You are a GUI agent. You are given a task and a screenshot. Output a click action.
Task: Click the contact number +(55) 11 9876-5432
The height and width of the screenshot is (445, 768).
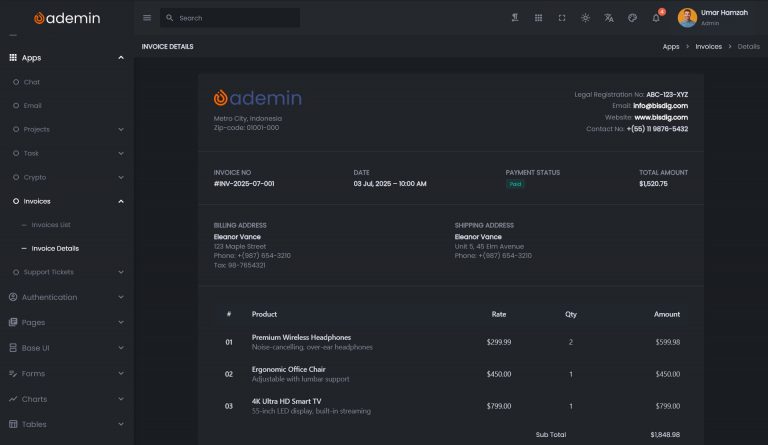click(657, 129)
